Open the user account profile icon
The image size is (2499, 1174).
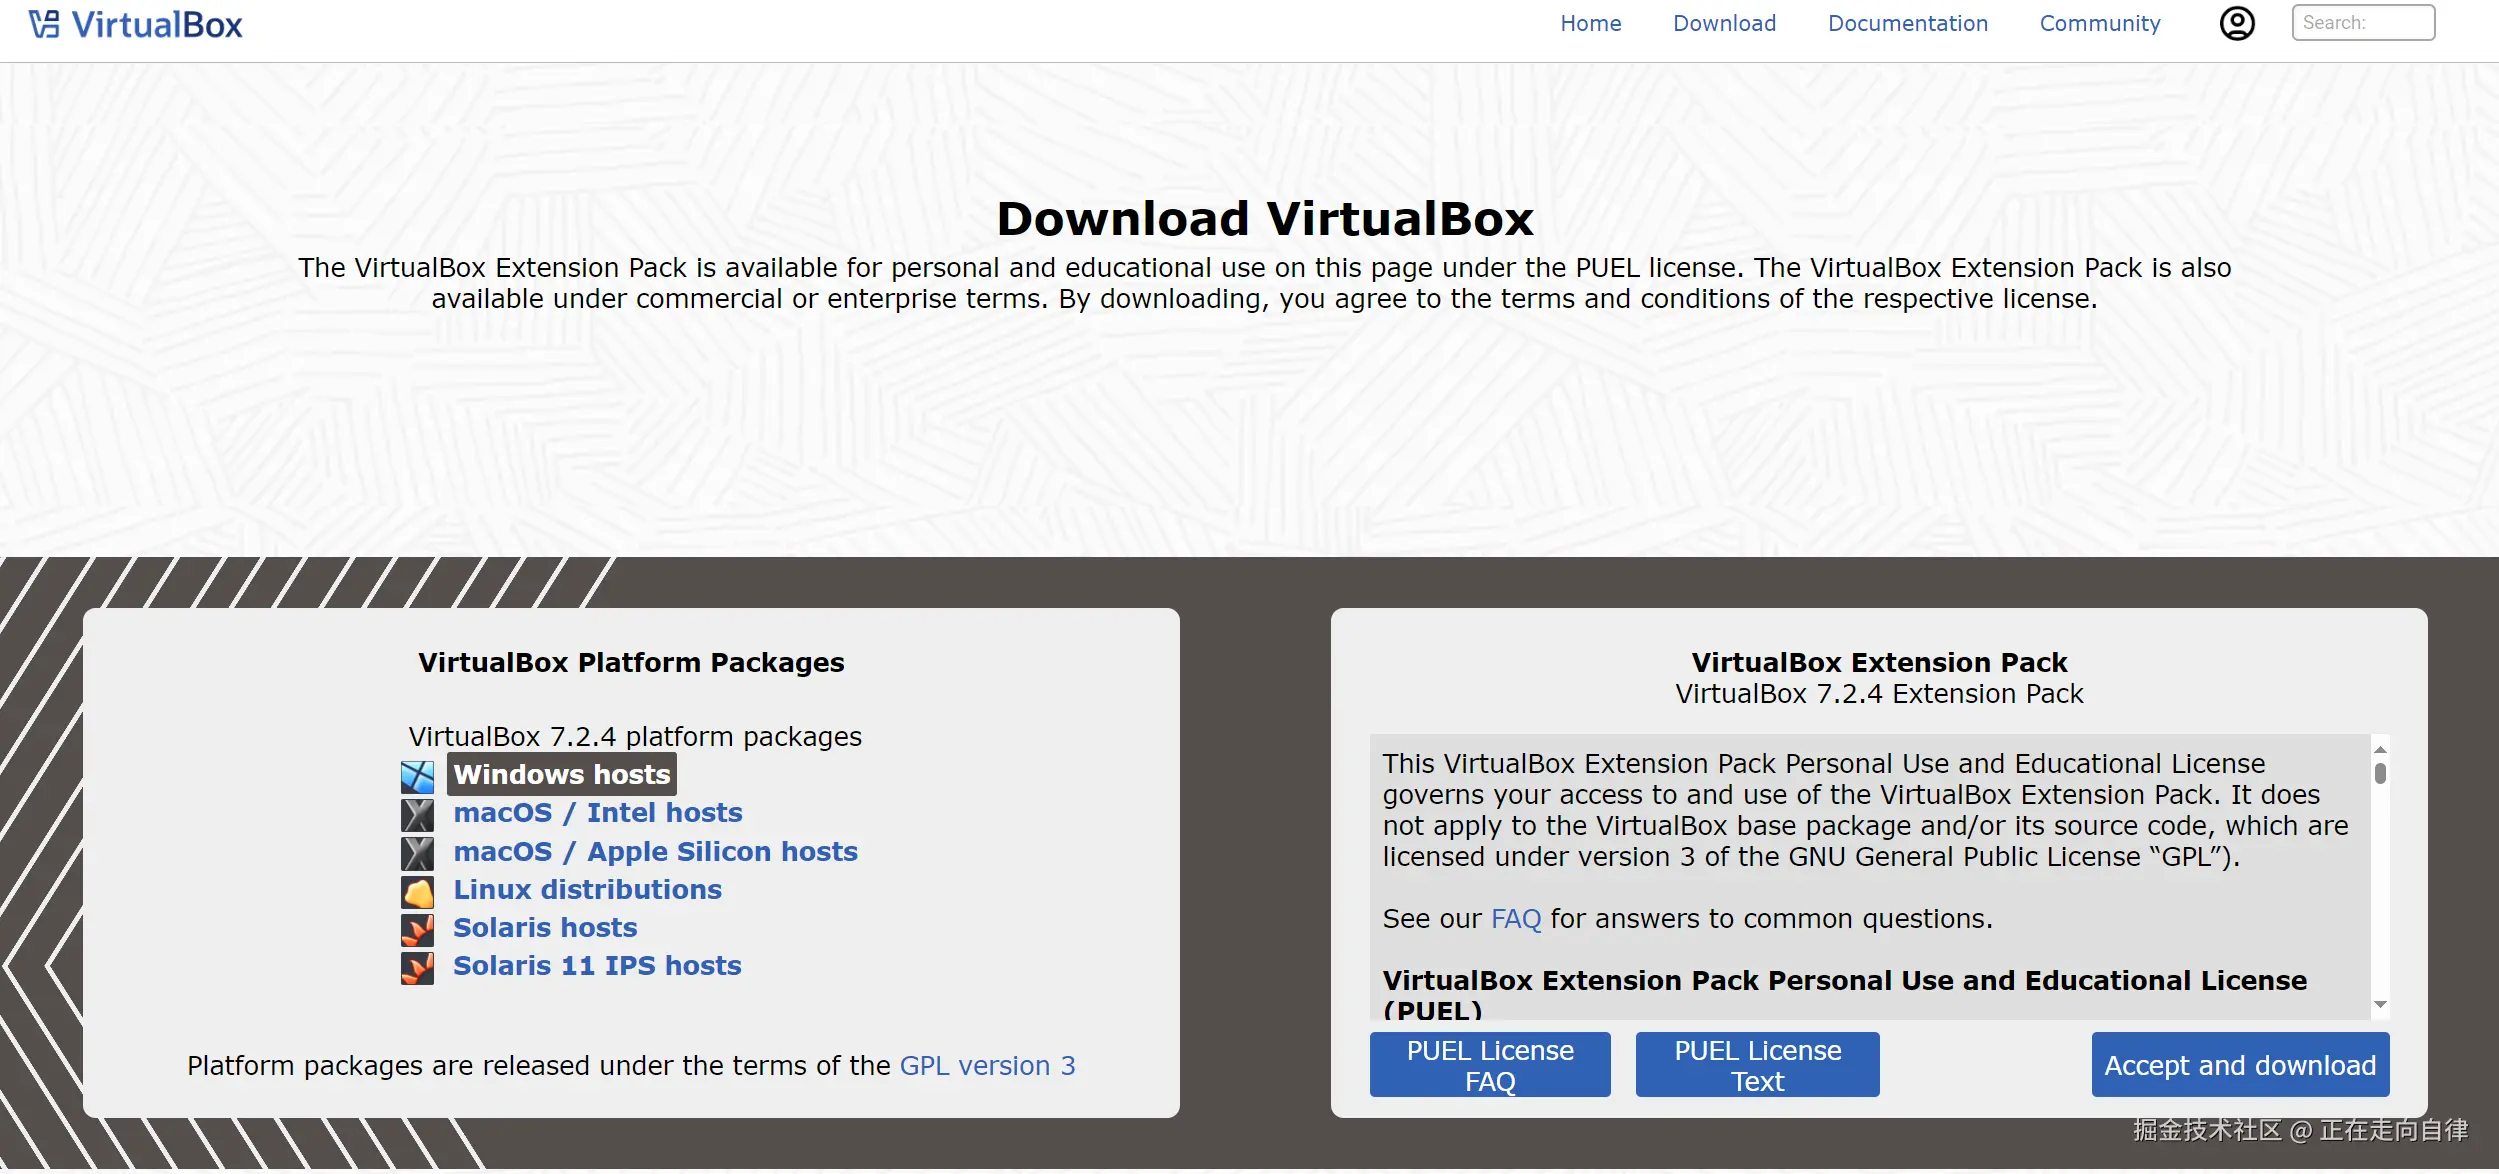[2236, 23]
